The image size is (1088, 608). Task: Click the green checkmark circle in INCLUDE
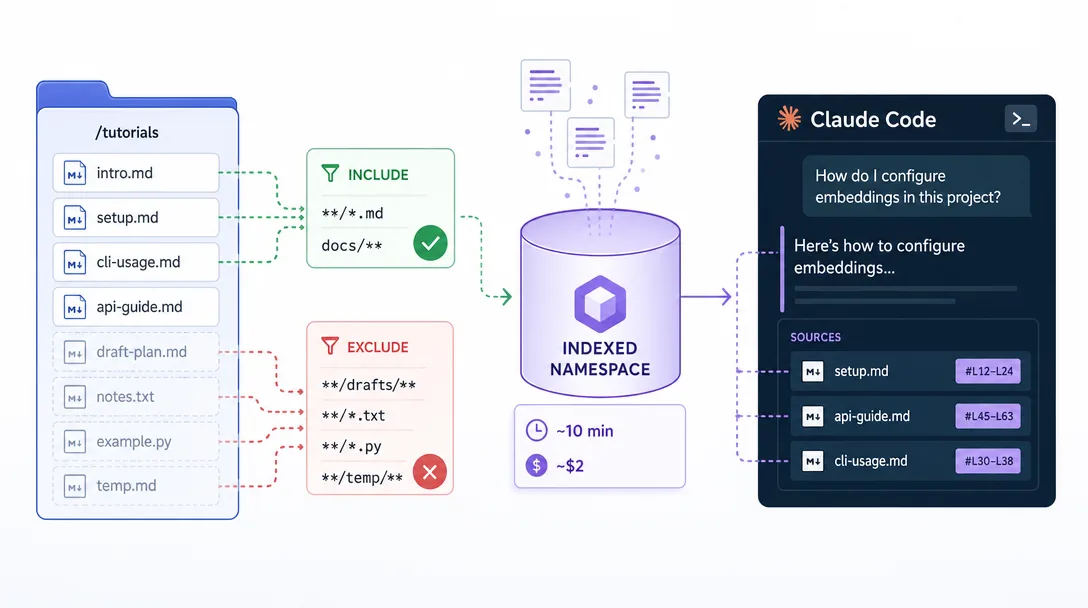430,243
